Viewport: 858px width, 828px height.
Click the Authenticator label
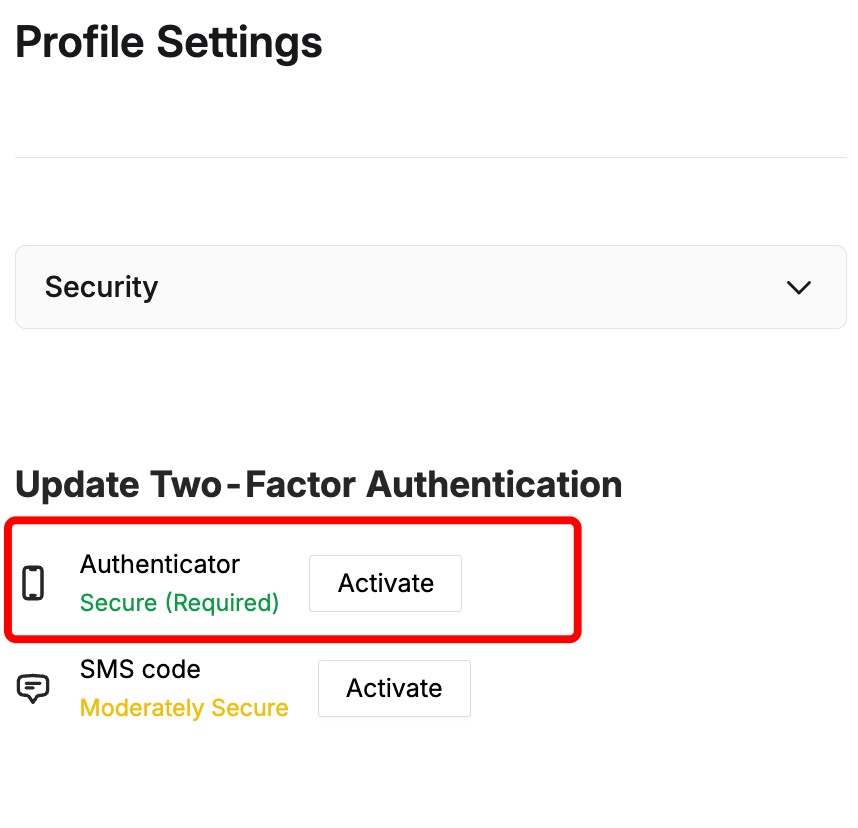(160, 564)
